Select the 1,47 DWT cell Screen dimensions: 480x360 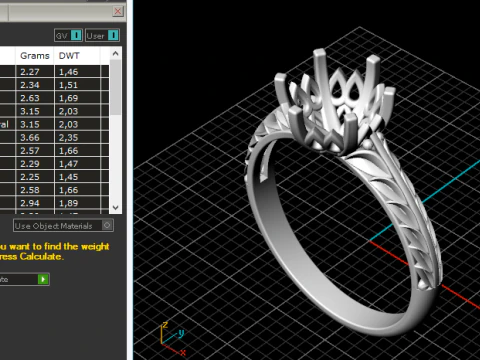[x=77, y=164]
